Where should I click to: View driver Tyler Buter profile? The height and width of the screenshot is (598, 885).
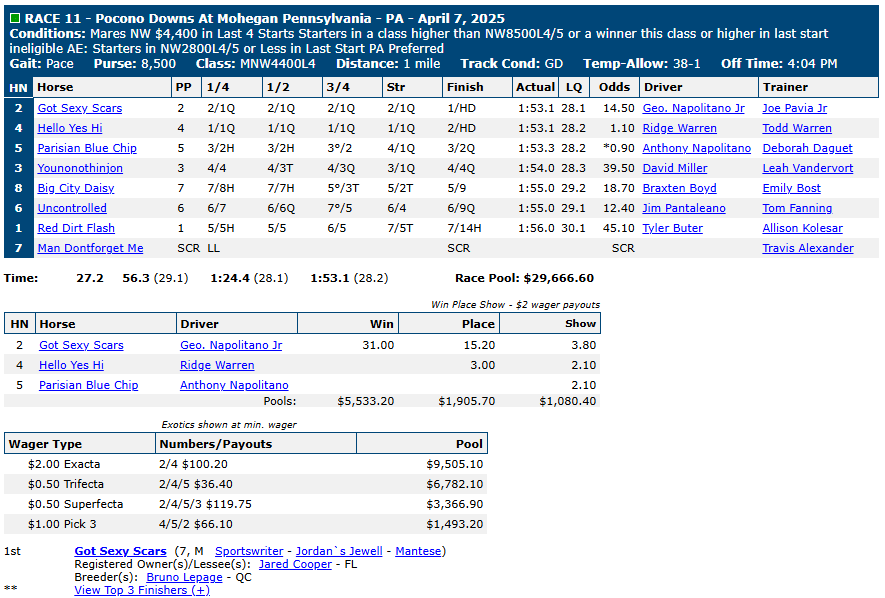(673, 228)
